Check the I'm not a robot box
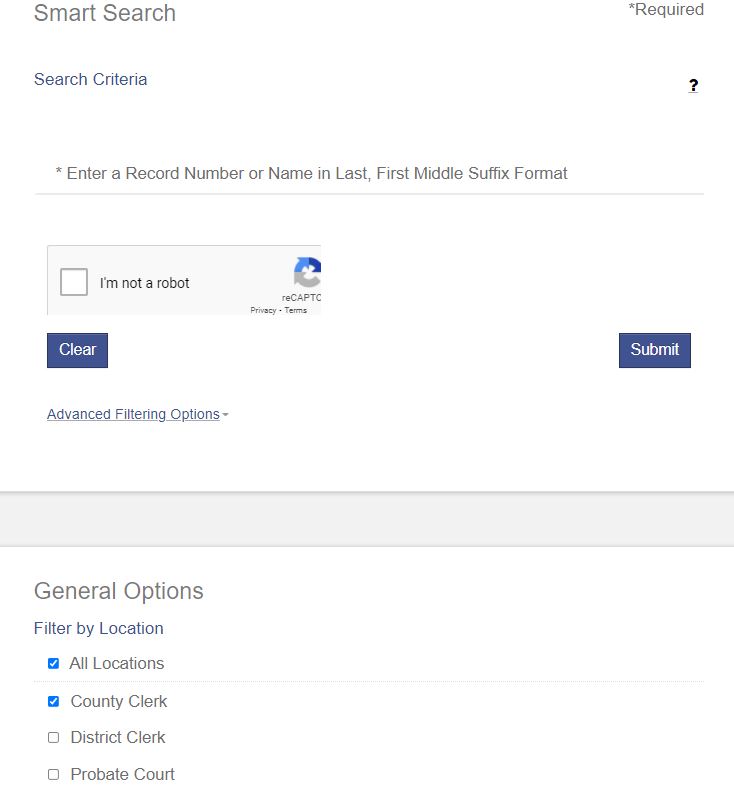The image size is (734, 792). pos(74,283)
